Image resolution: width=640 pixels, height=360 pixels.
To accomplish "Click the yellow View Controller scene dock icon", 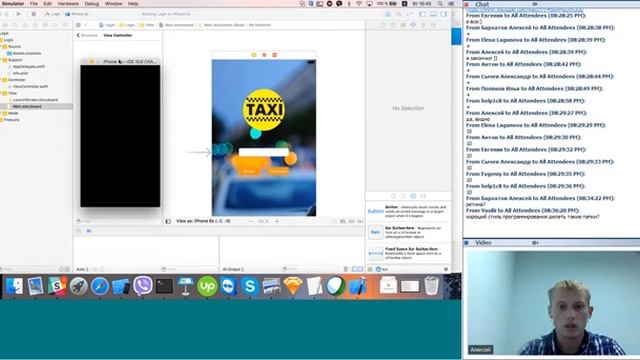I will click(x=254, y=55).
